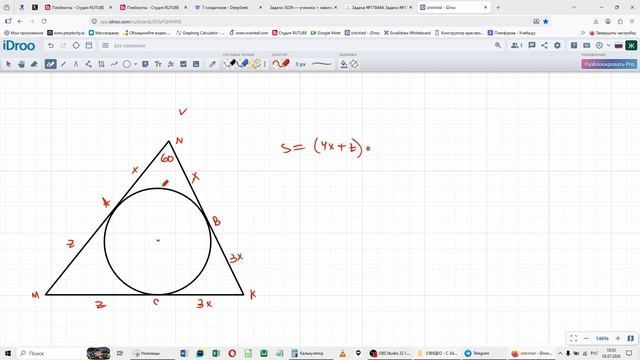Edit the untitled board name field
Screen dimensions: 640x360
pyautogui.click(x=129, y=46)
